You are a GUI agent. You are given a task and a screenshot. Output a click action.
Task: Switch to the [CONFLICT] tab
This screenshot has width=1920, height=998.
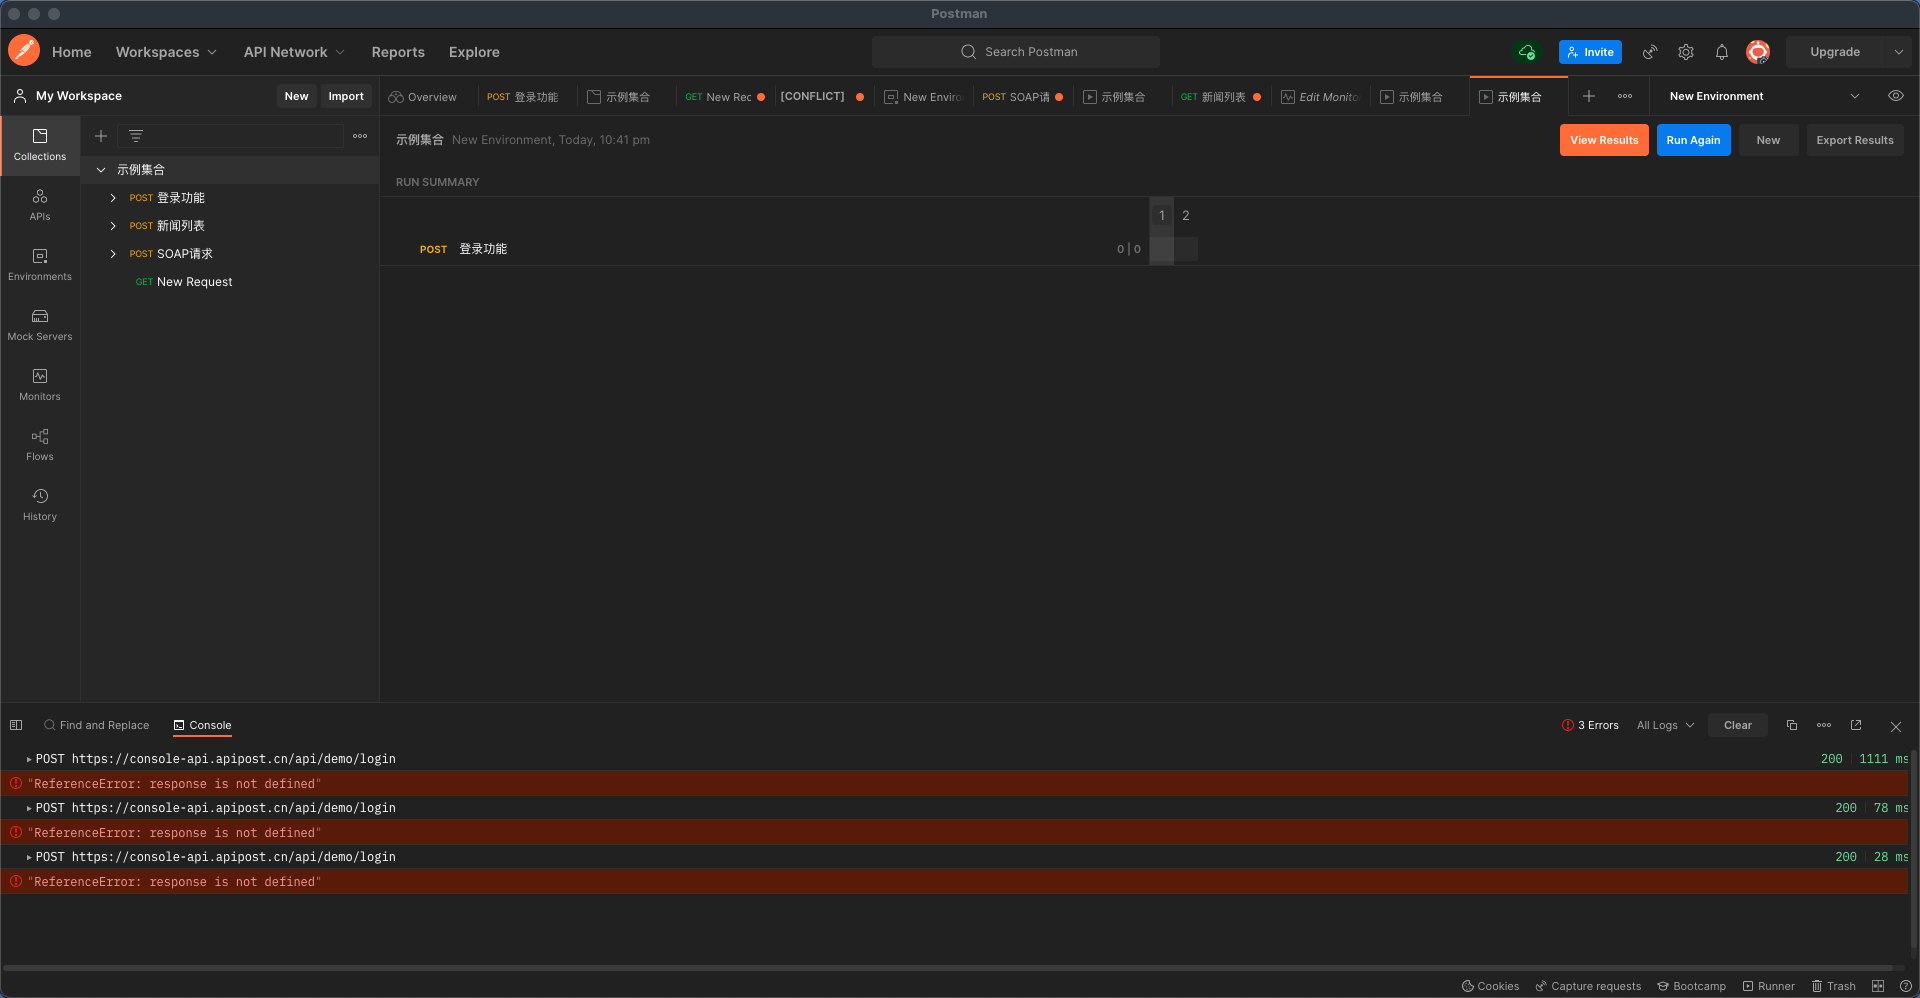822,97
